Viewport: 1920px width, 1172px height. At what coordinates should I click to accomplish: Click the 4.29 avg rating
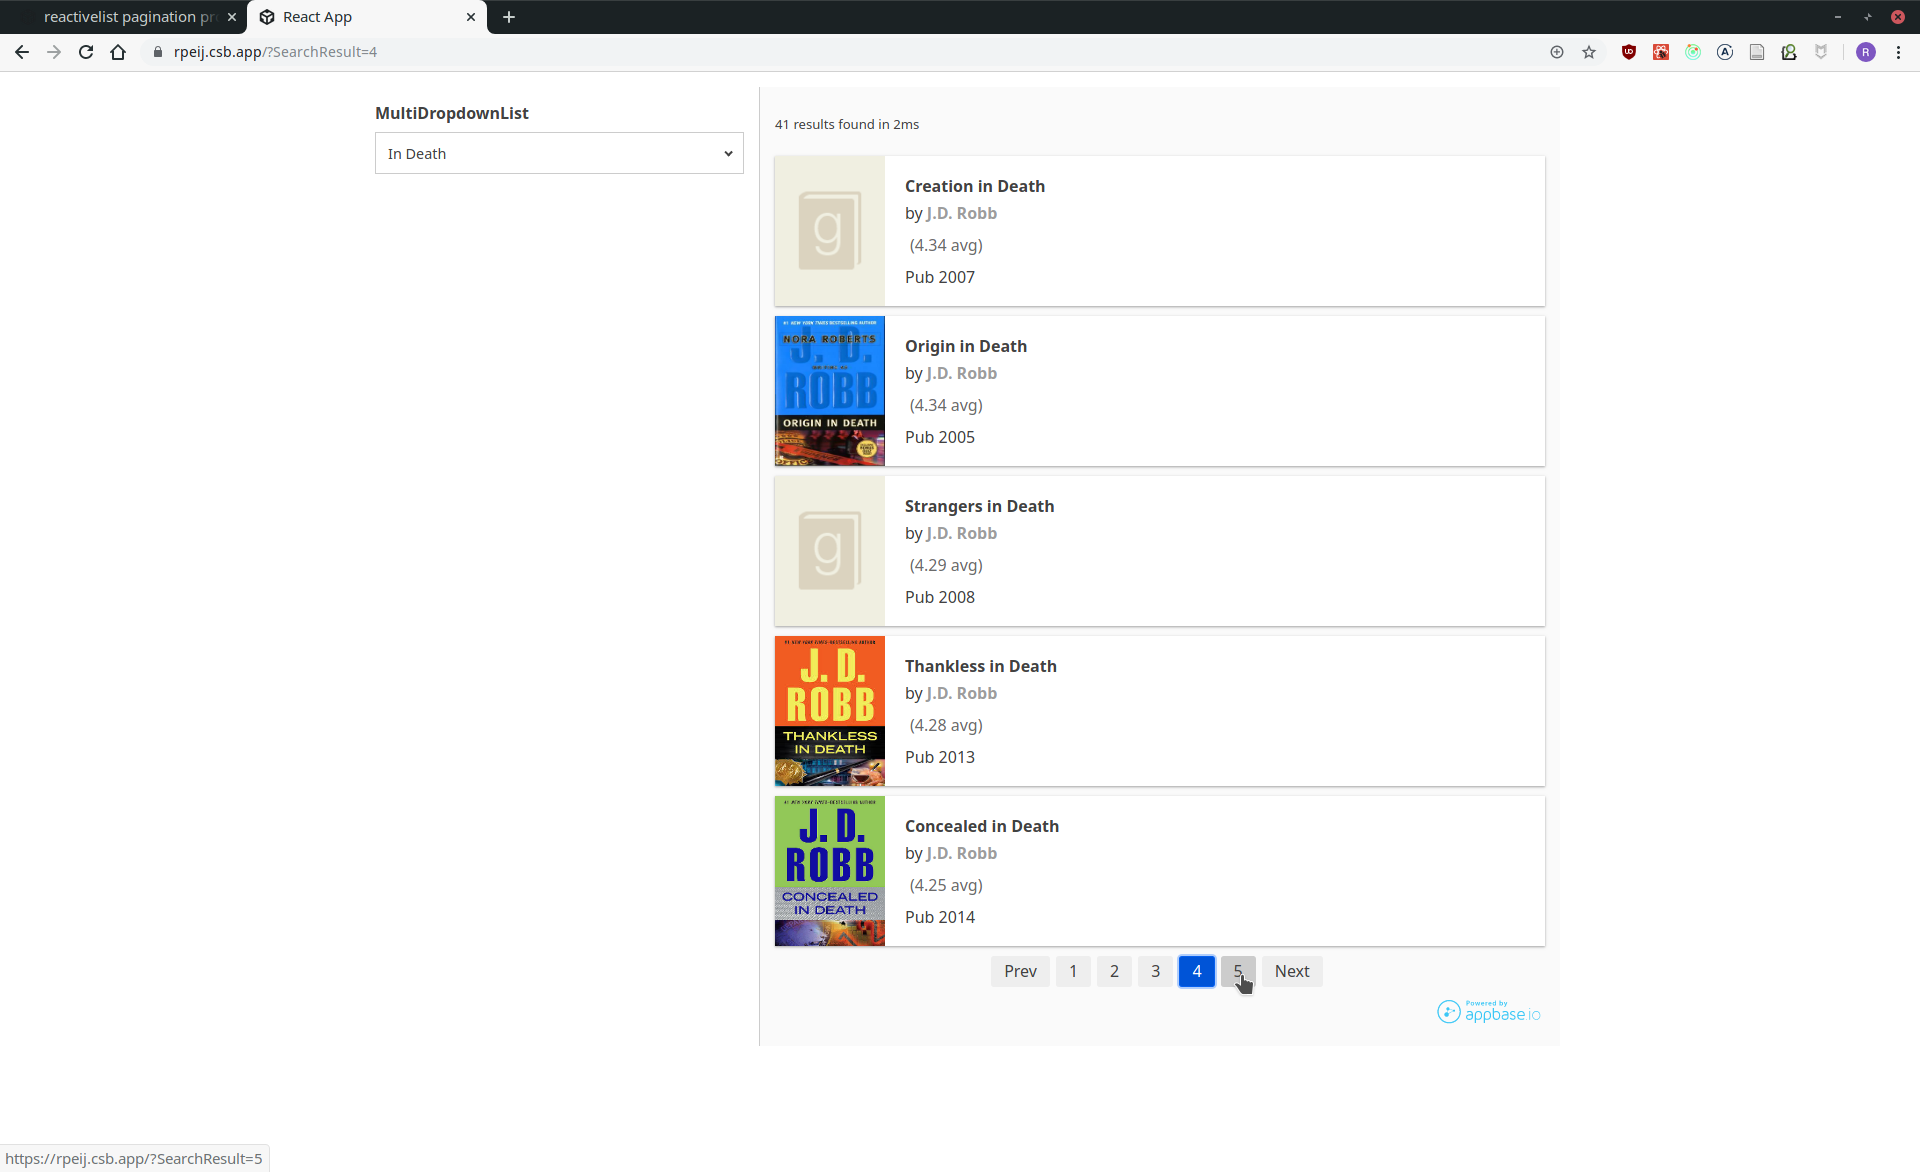946,565
